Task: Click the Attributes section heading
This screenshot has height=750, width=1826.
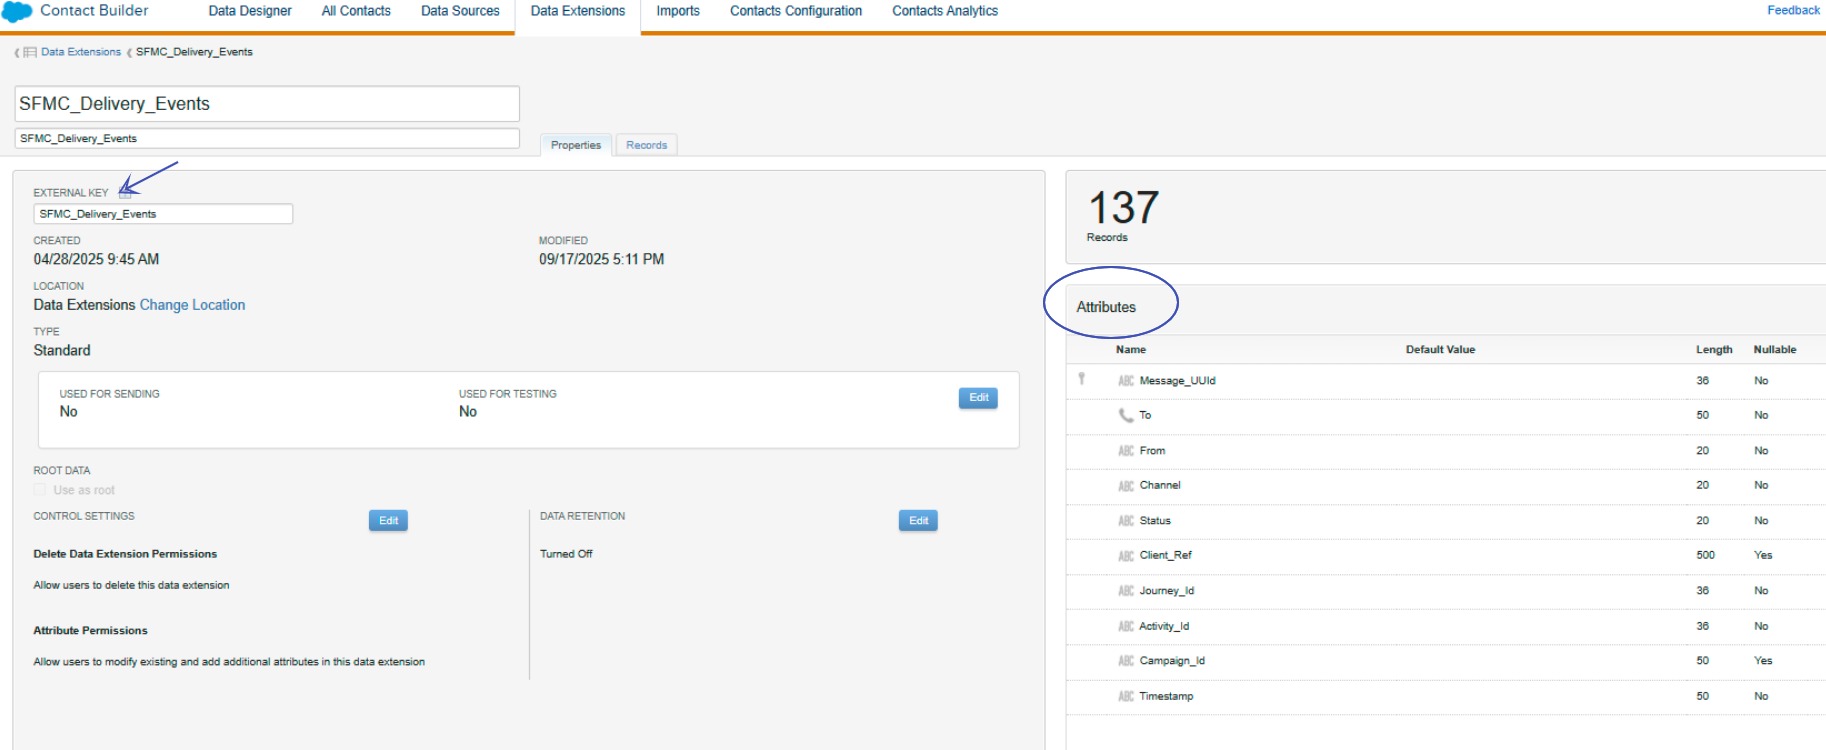Action: [1106, 307]
